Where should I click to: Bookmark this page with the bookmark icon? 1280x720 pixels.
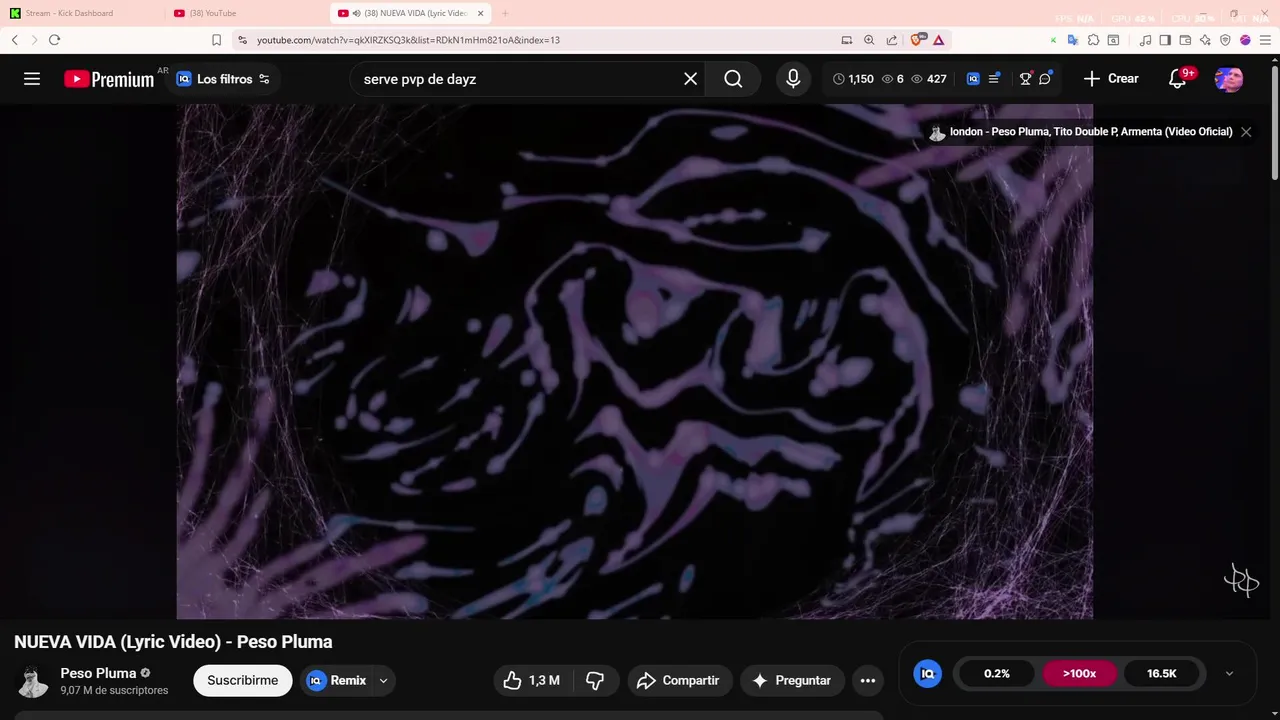[x=216, y=40]
